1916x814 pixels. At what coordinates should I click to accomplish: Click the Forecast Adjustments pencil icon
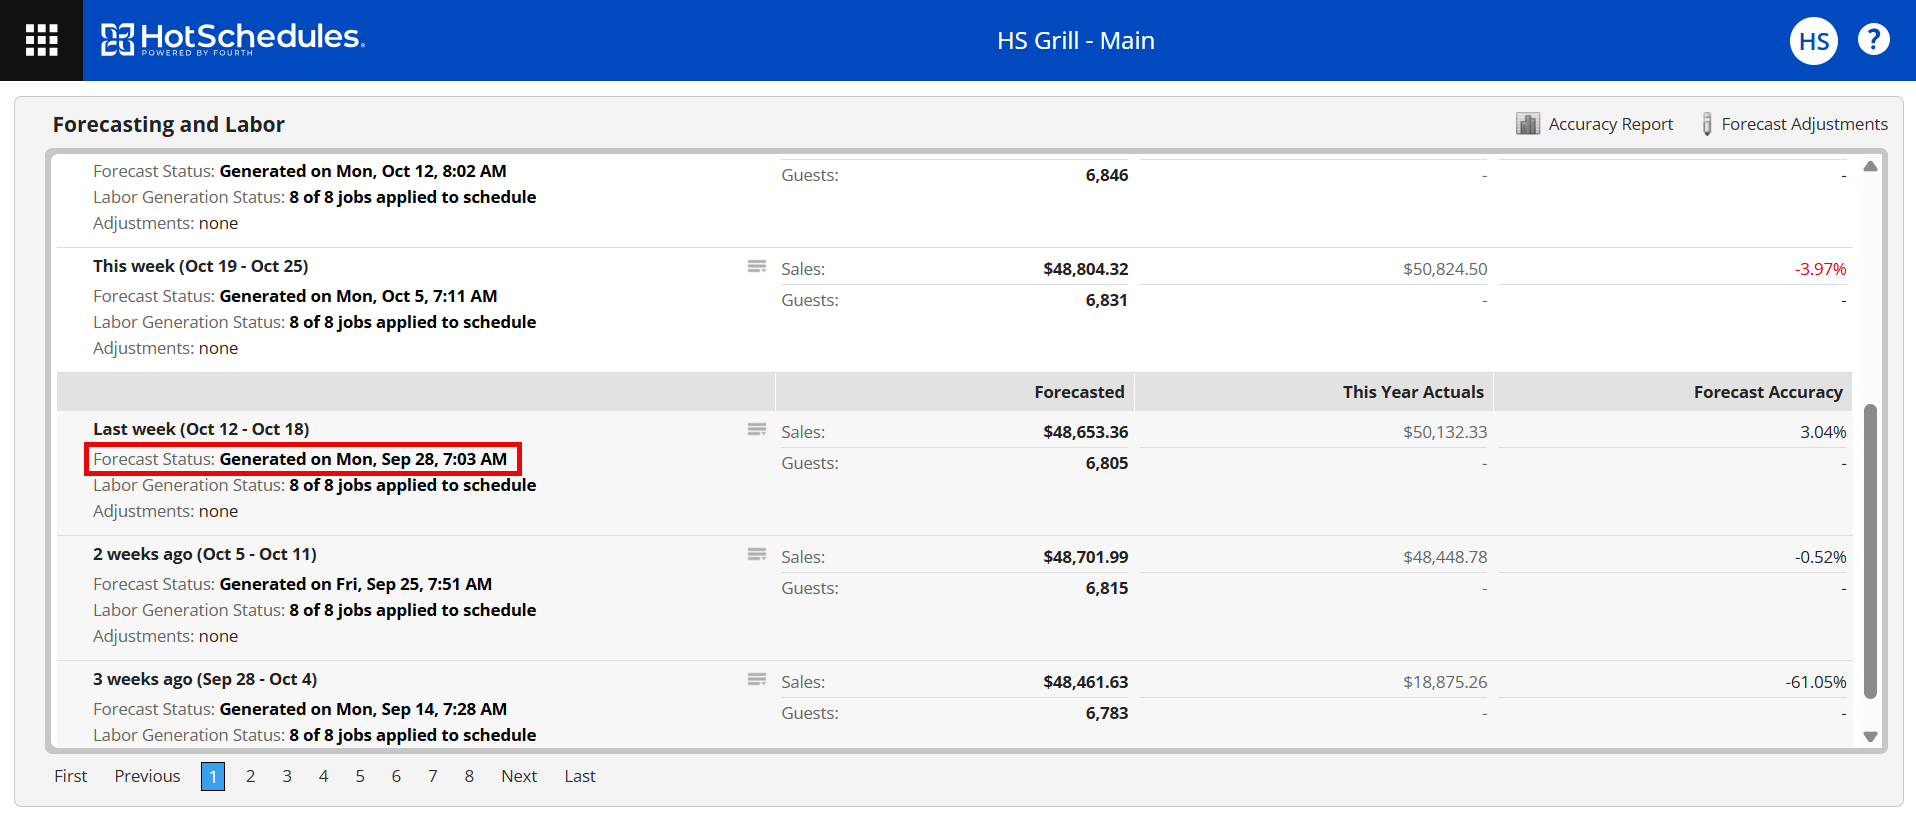(1706, 124)
